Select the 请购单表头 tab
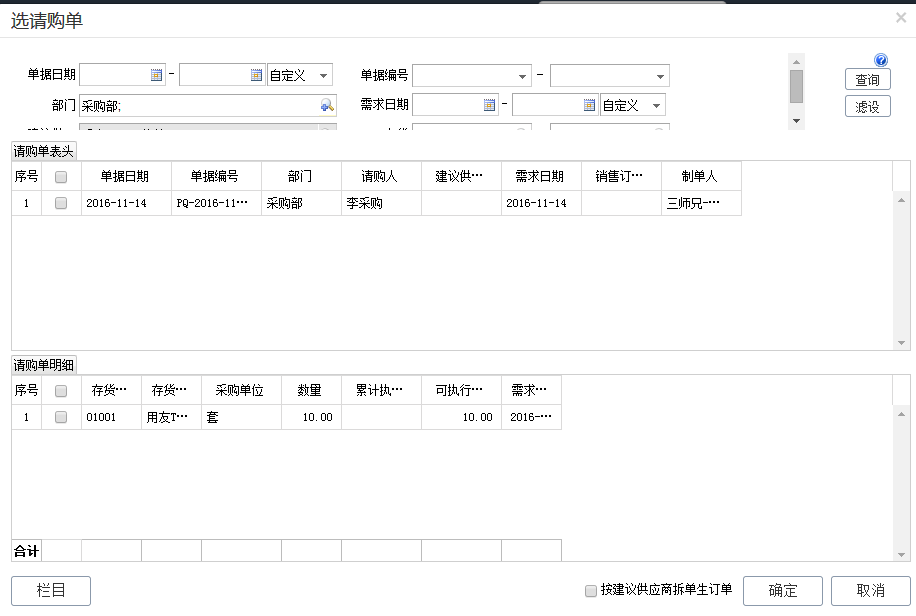The width and height of the screenshot is (916, 616). tap(44, 151)
